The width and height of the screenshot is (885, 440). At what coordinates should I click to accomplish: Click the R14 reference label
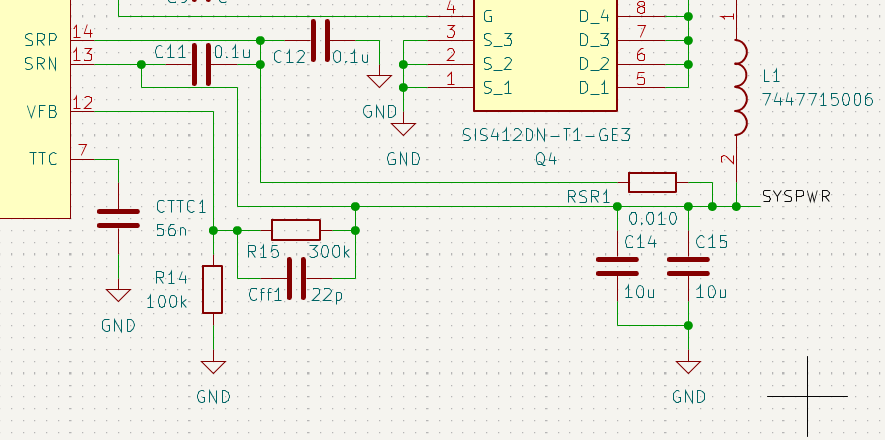pyautogui.click(x=171, y=278)
